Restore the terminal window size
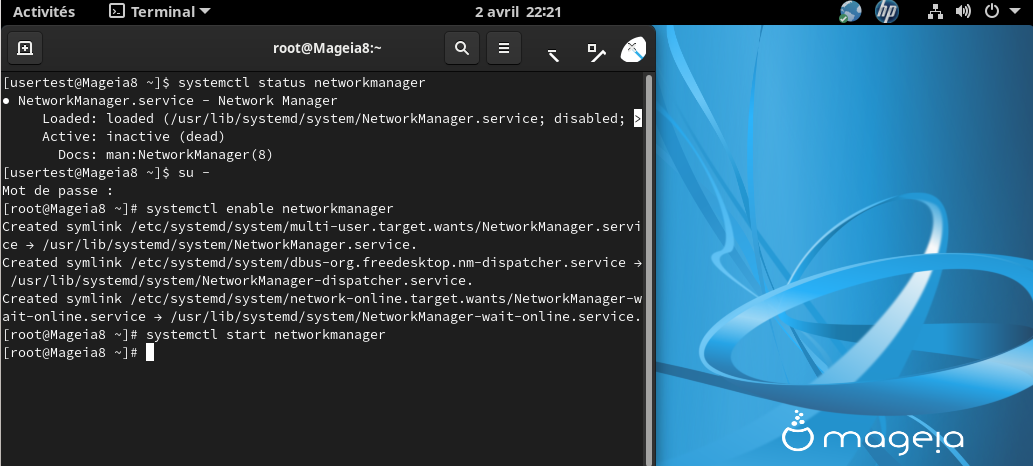 596,53
